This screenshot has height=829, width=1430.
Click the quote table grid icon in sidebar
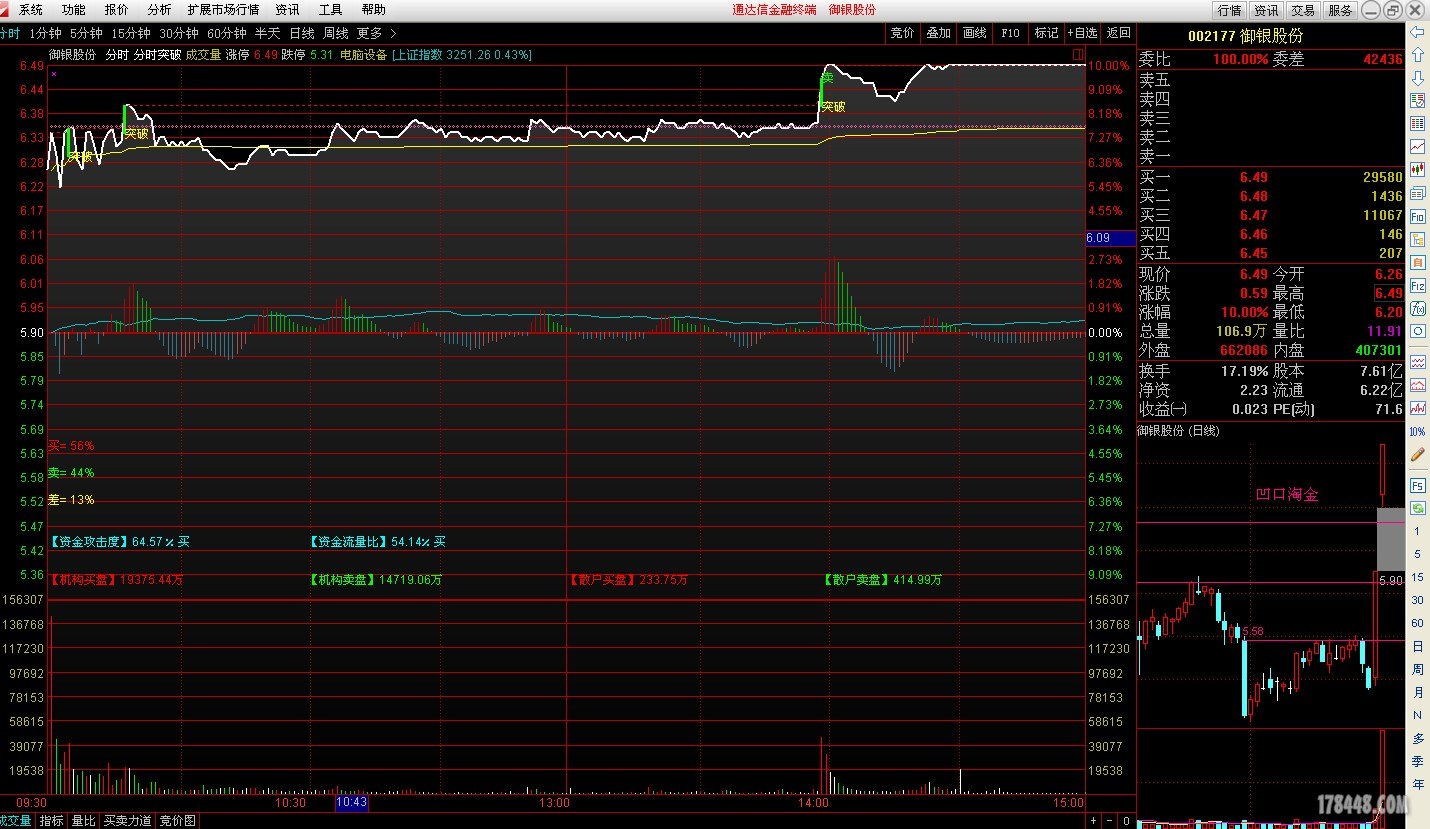tap(1417, 123)
